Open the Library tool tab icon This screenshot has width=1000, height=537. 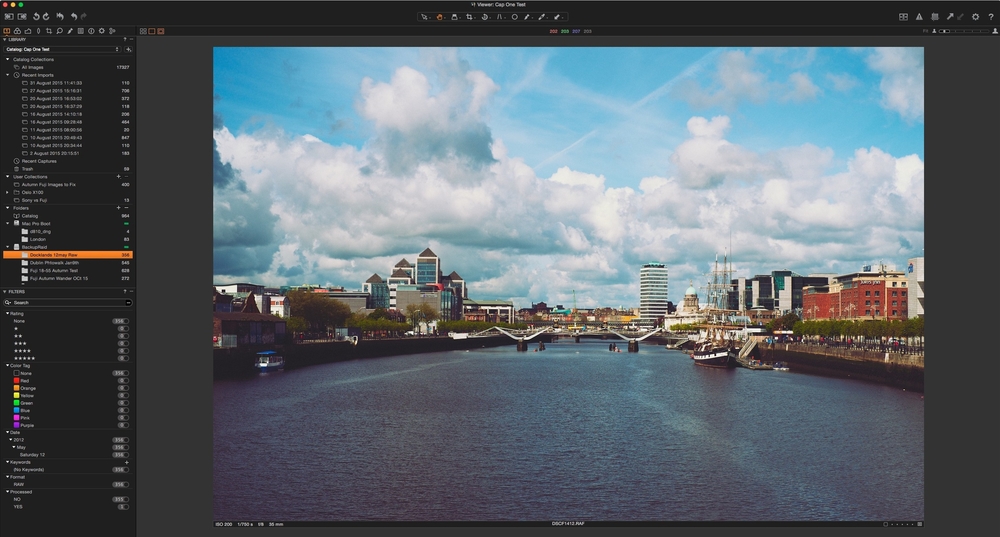pyautogui.click(x=8, y=31)
